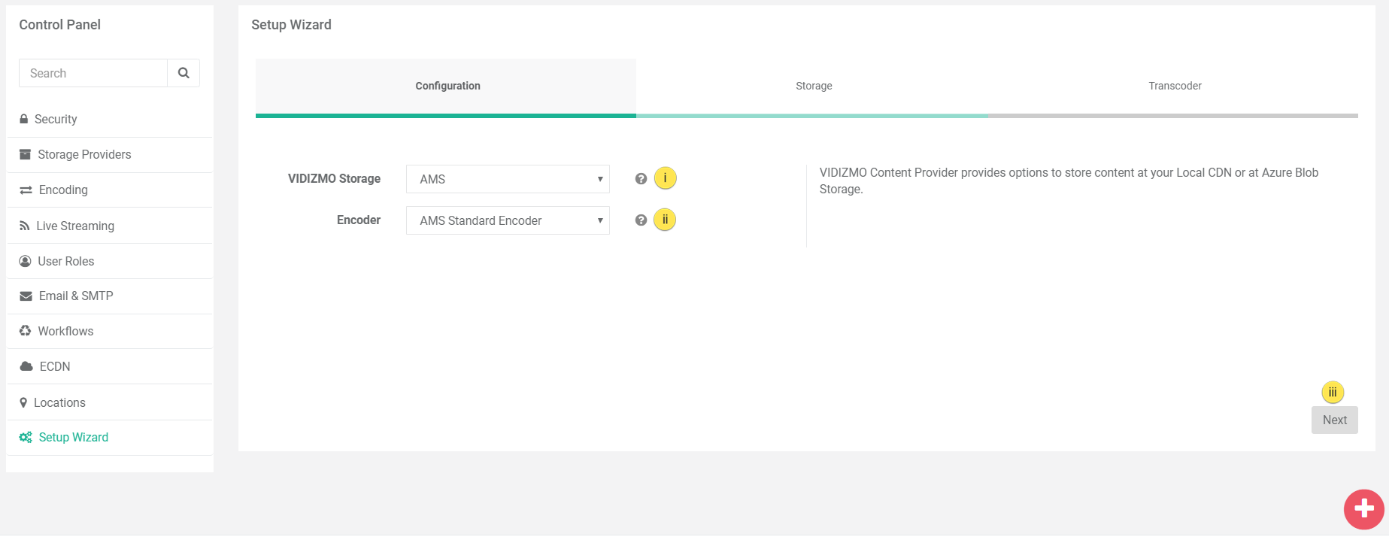Click the Security lock icon
Viewport: 1389px width, 537px height.
[24, 119]
